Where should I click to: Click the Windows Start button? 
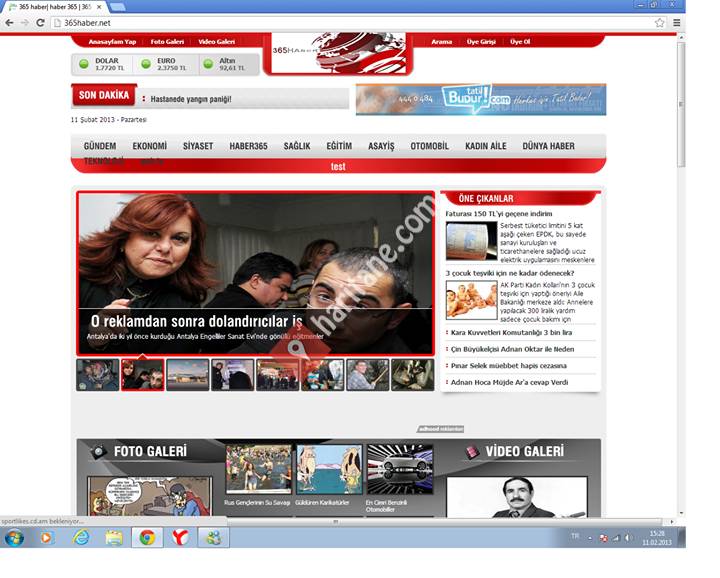(14, 537)
